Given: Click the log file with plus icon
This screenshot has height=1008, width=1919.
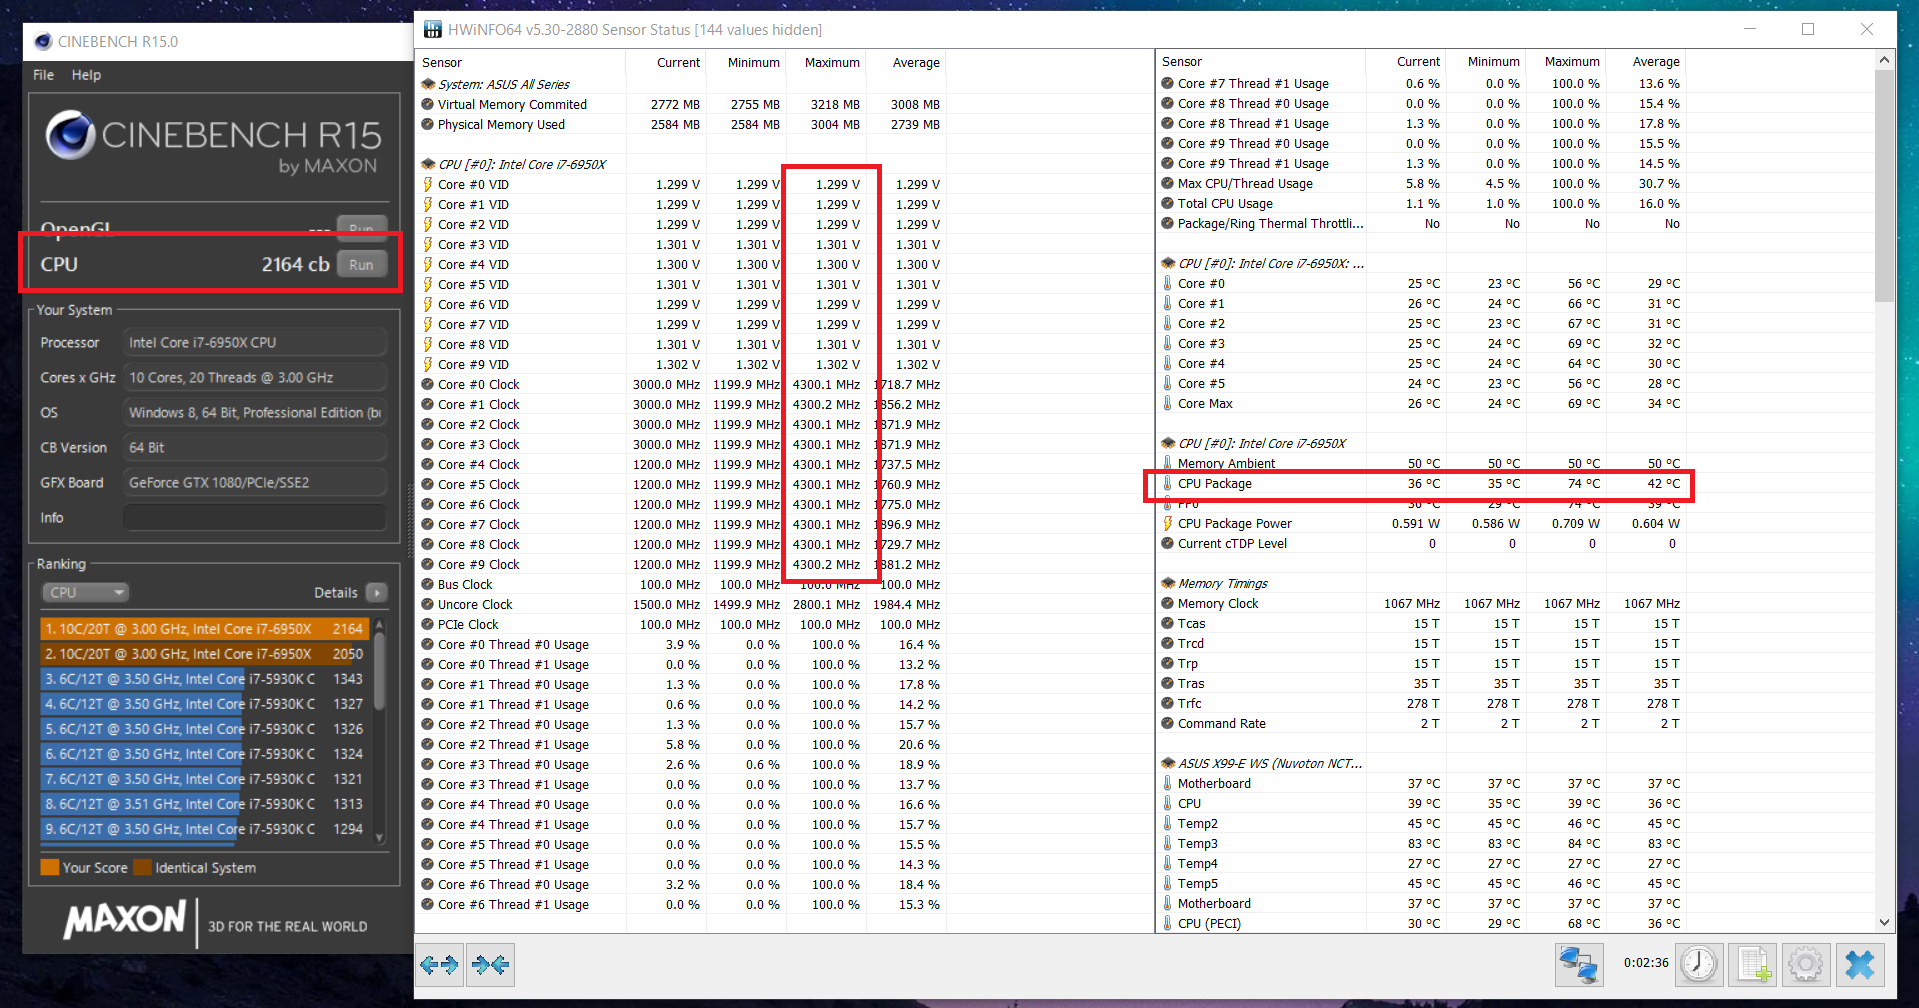Looking at the screenshot, I should coord(1754,965).
